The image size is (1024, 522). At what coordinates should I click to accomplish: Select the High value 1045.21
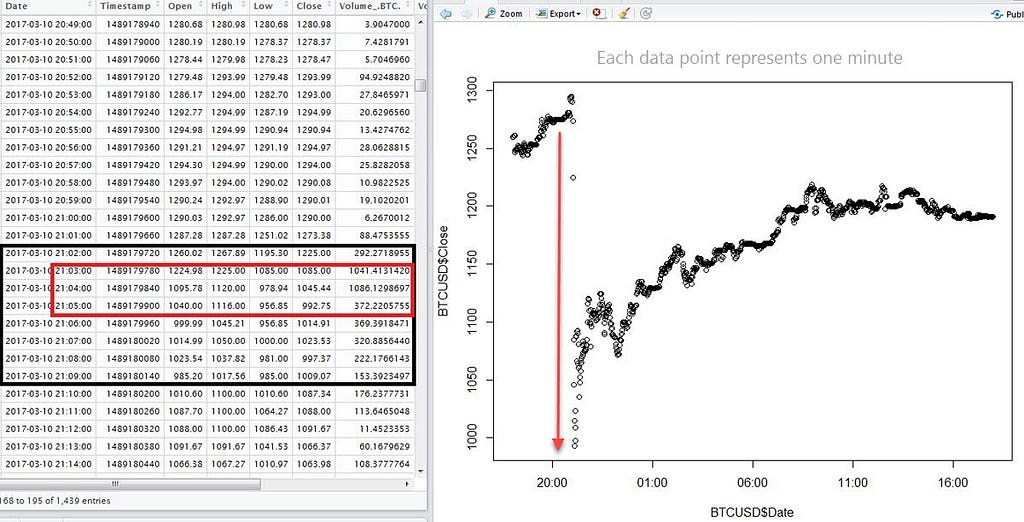[x=227, y=323]
